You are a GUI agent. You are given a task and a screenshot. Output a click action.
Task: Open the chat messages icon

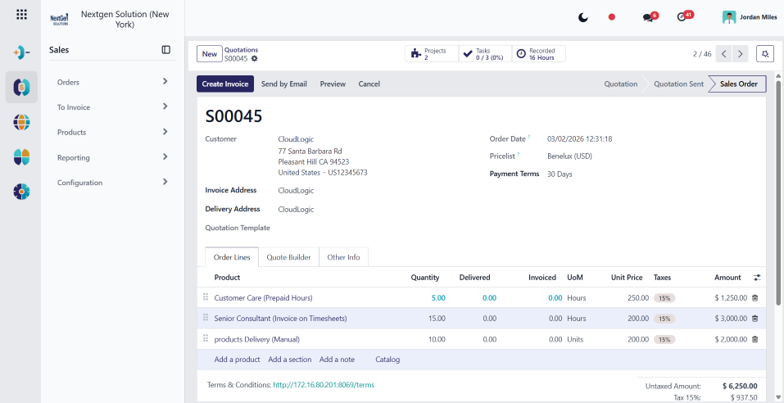click(x=648, y=18)
